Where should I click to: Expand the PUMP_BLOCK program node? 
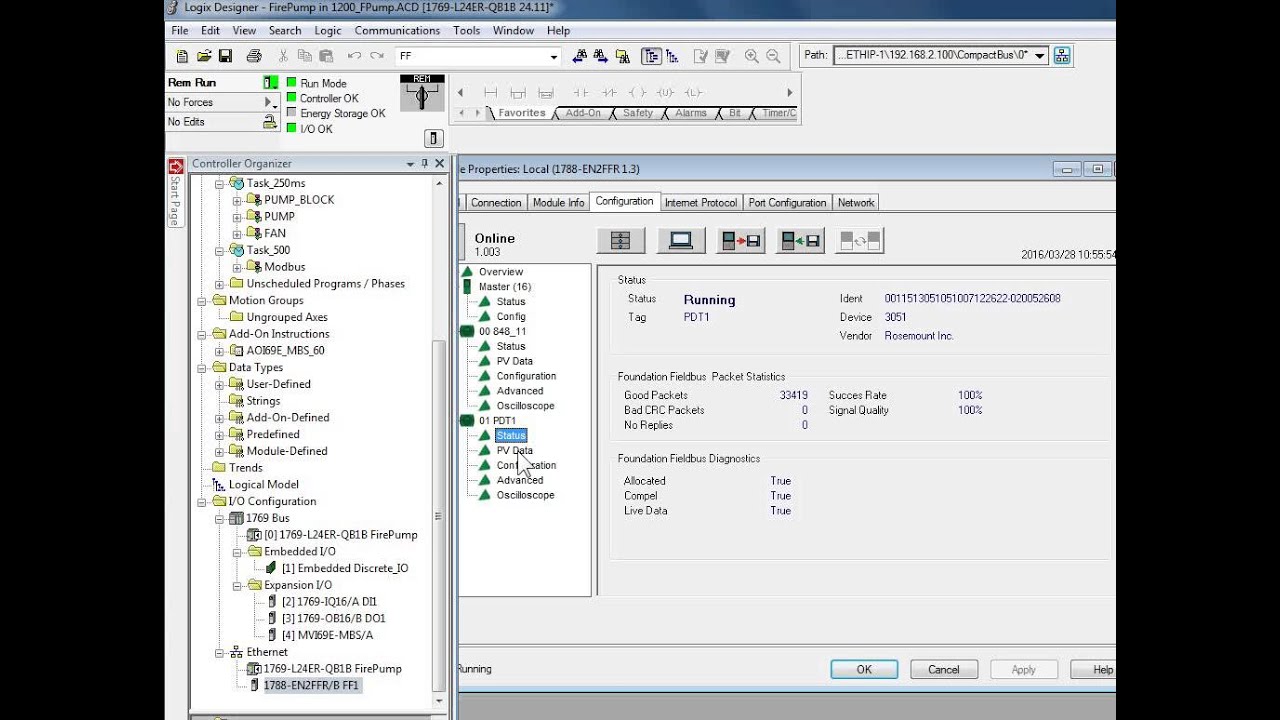237,200
